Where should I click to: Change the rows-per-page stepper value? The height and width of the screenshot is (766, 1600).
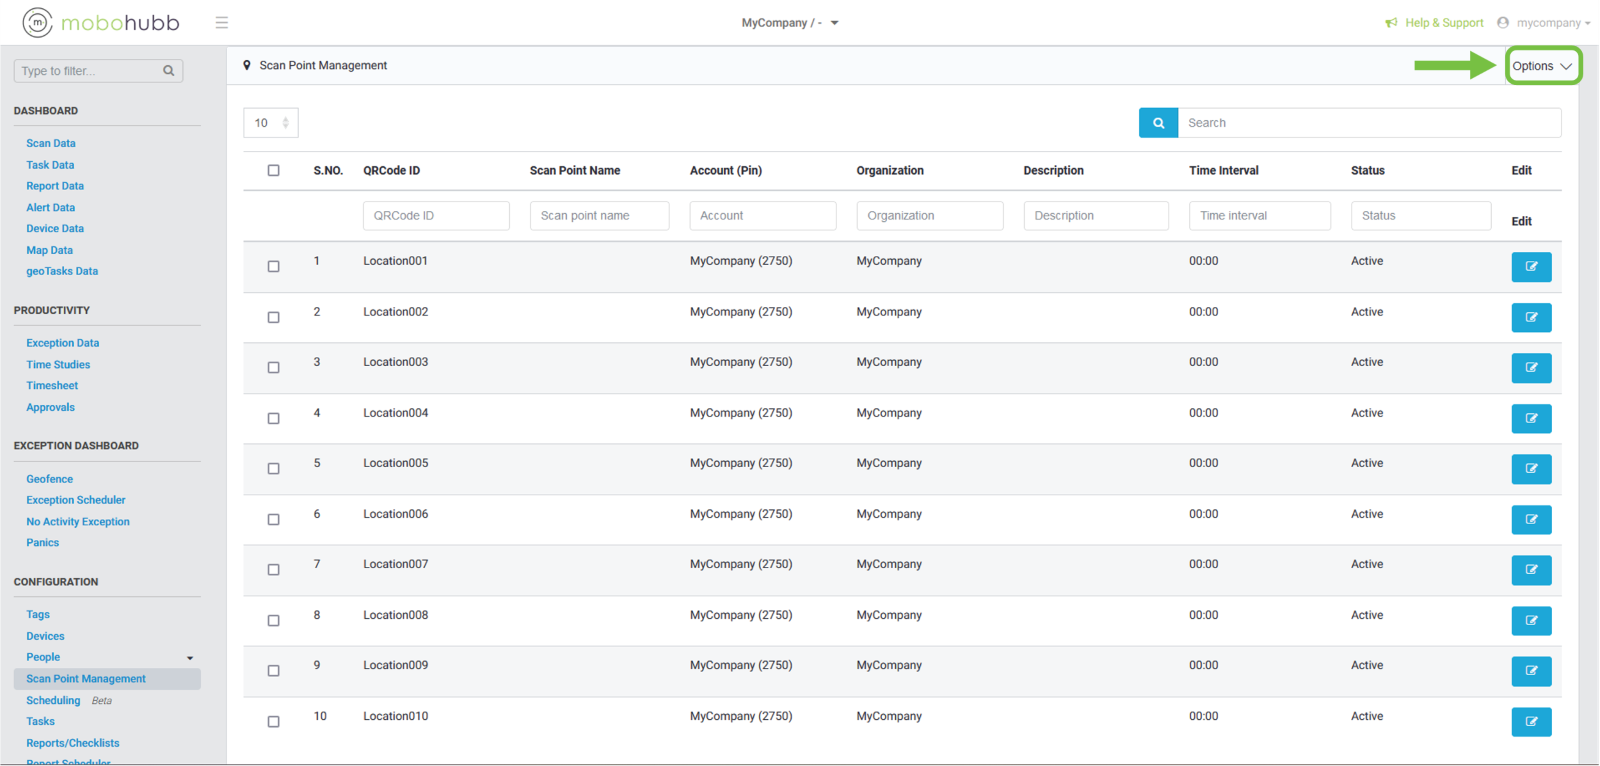tap(285, 123)
